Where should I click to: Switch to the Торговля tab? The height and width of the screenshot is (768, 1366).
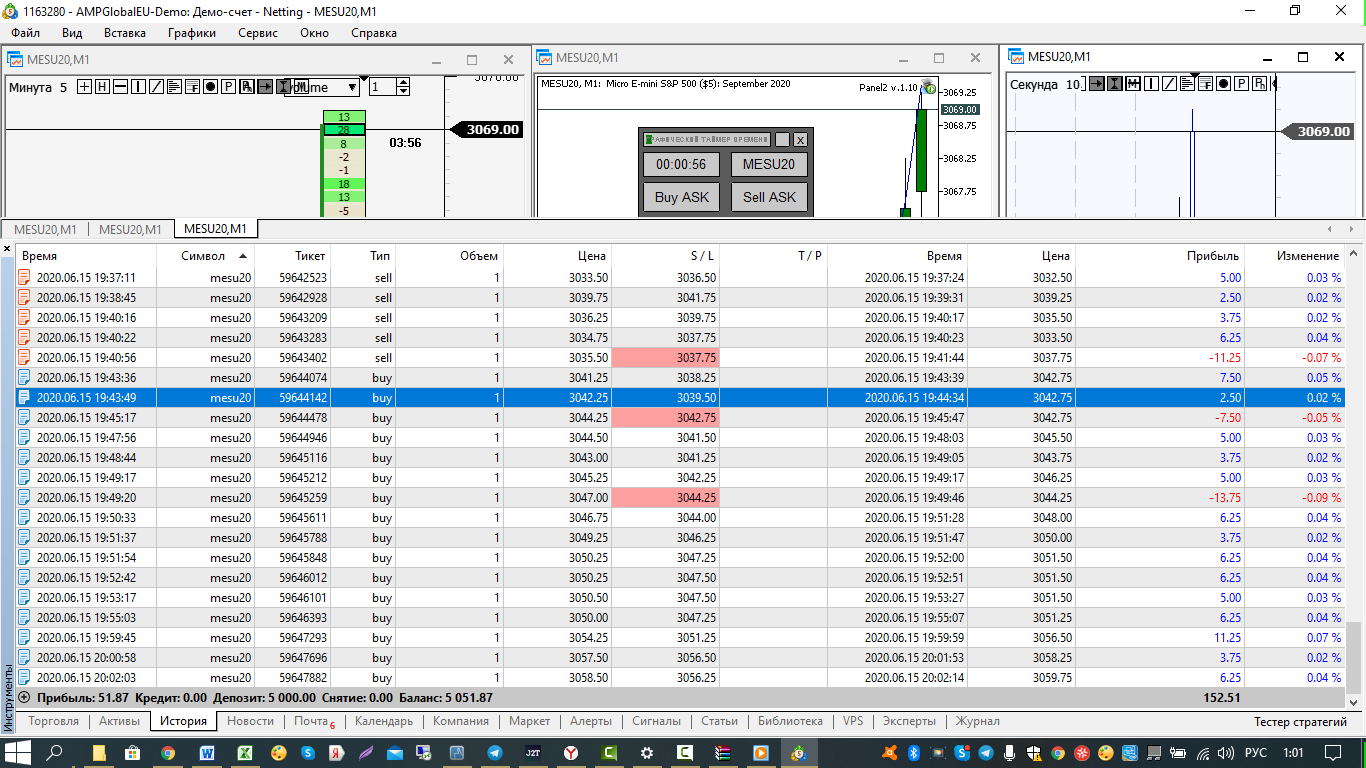pos(54,721)
